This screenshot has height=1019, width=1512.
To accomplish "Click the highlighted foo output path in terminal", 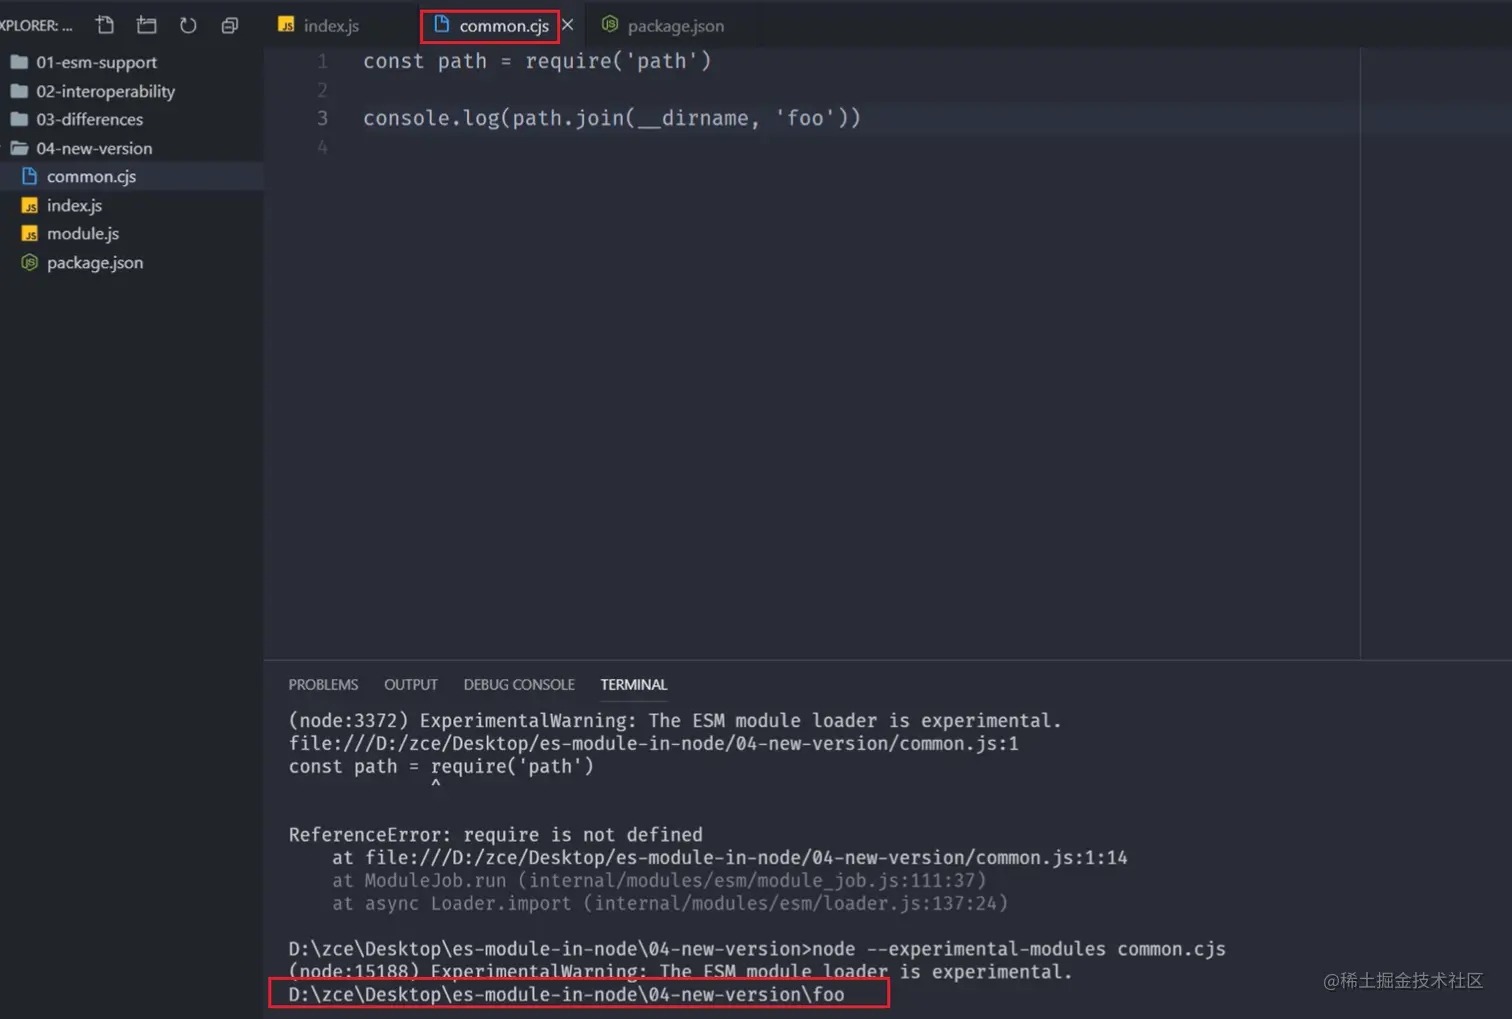I will click(x=565, y=994).
